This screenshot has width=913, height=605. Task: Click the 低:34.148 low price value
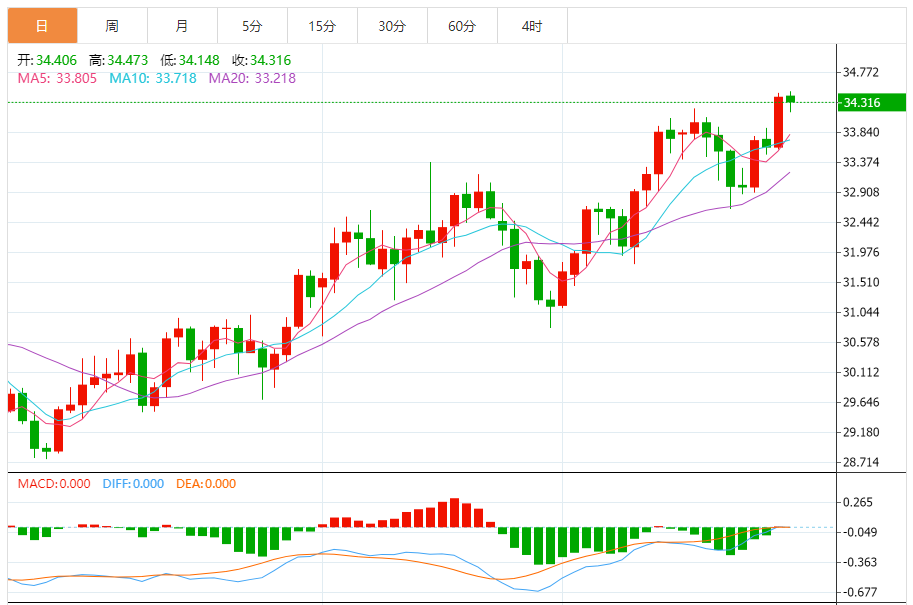(190, 60)
